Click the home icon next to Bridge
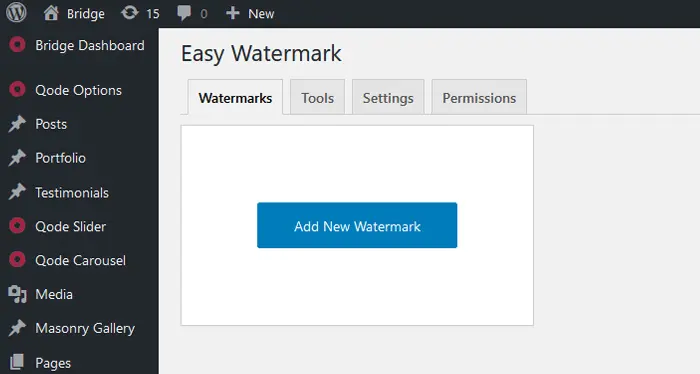 (51, 13)
